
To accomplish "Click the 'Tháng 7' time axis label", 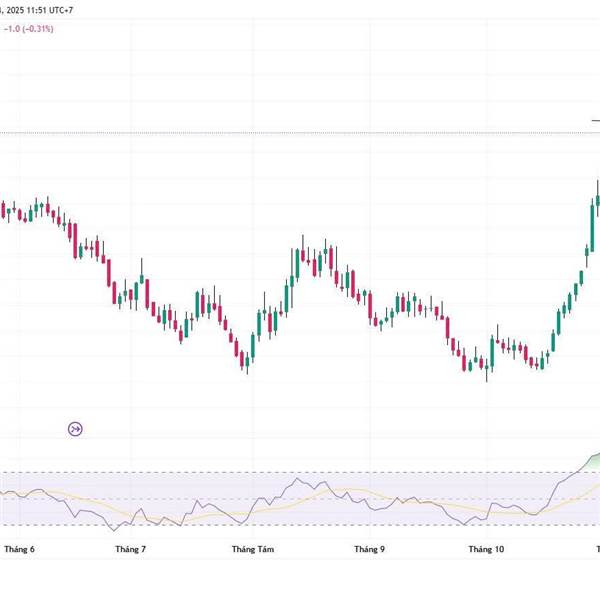I will pos(130,549).
